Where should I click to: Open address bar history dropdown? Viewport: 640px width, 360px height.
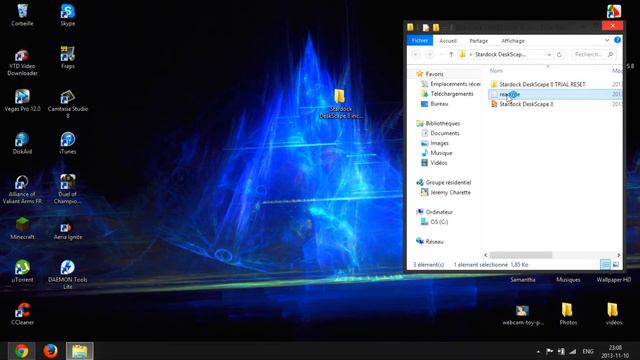click(x=549, y=54)
